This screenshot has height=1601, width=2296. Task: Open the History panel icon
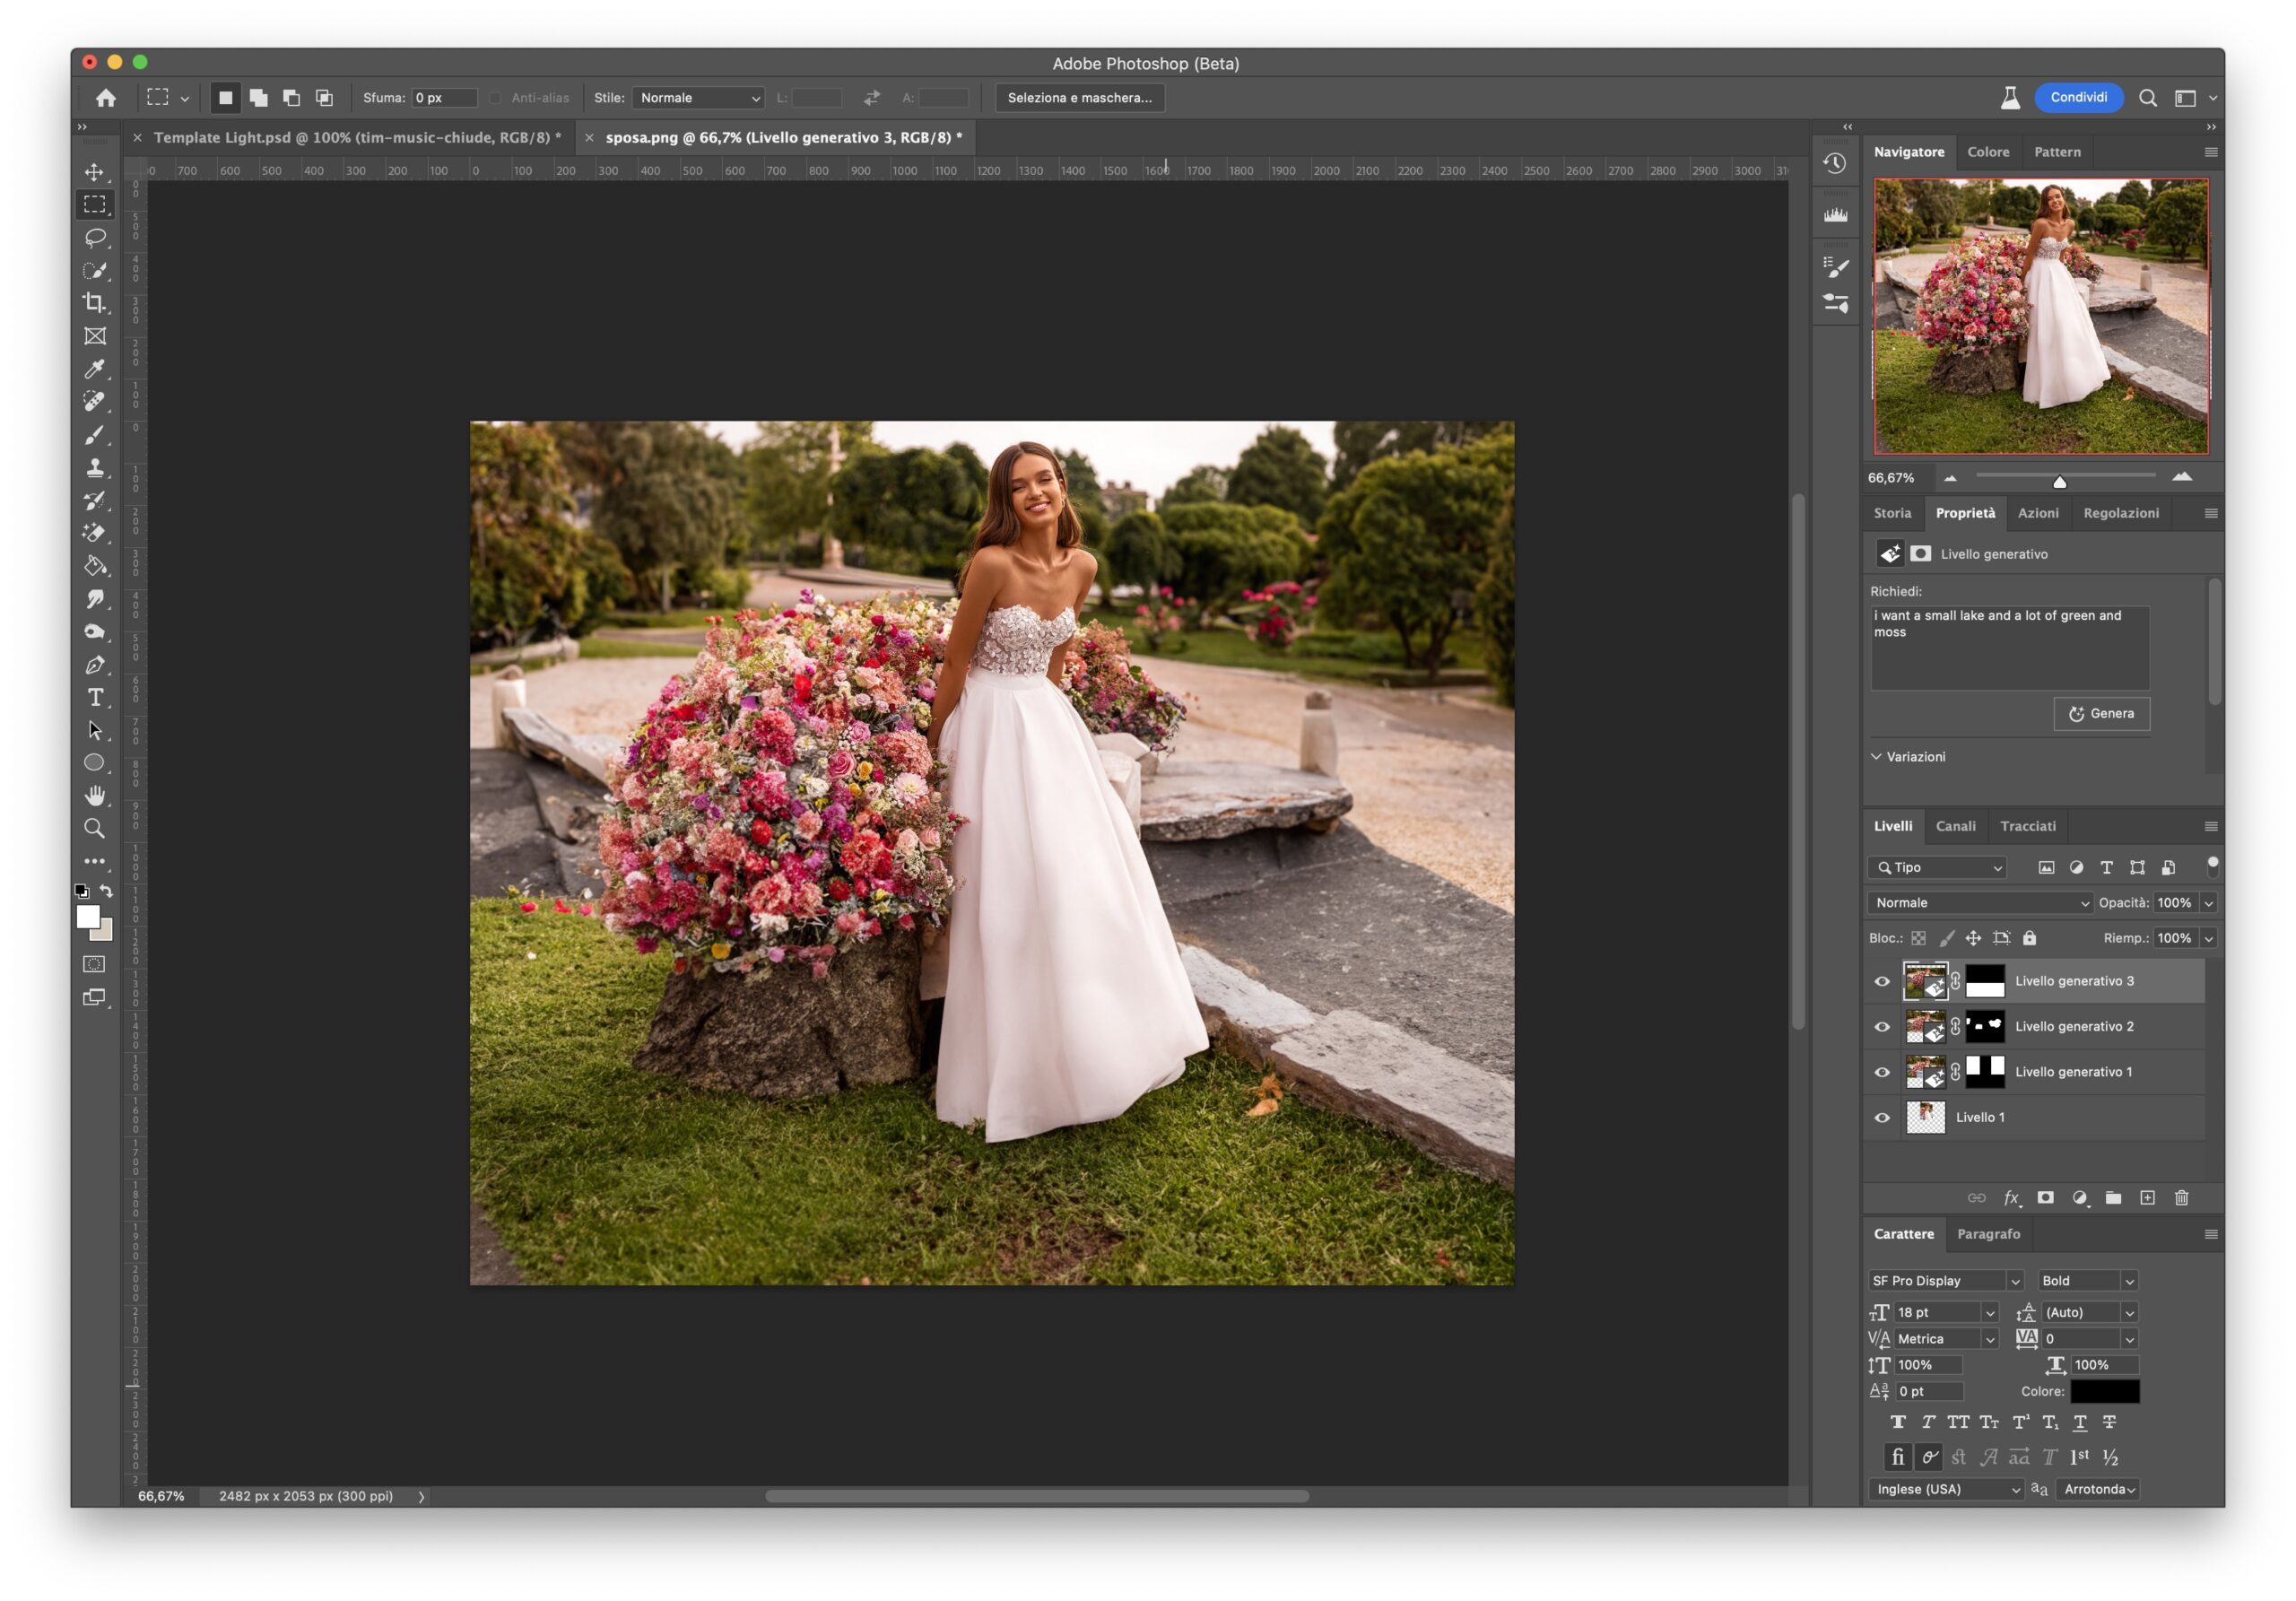pos(1835,164)
